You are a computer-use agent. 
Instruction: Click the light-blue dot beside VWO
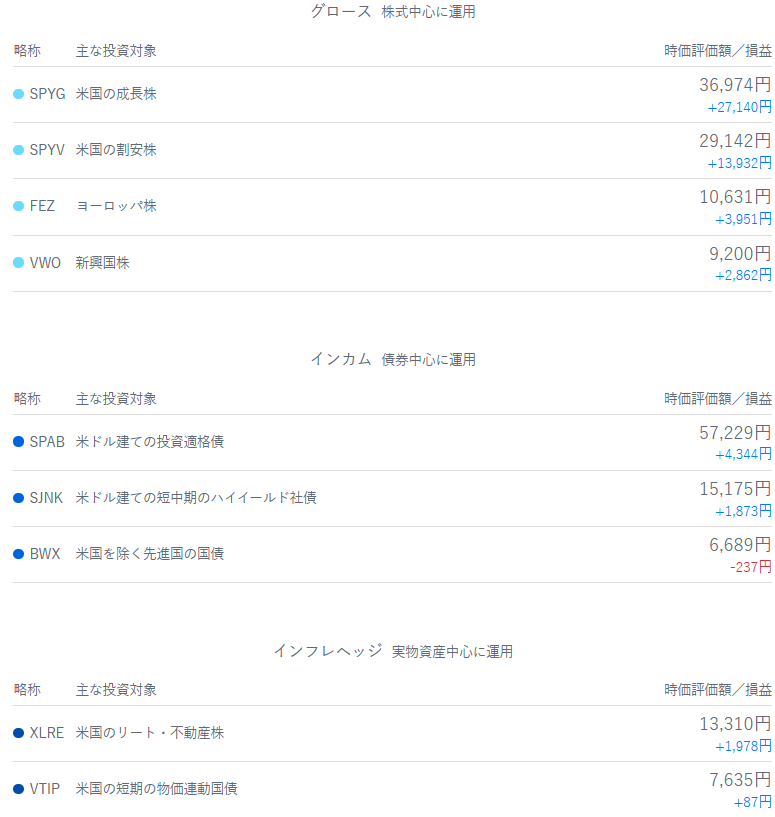pos(18,262)
